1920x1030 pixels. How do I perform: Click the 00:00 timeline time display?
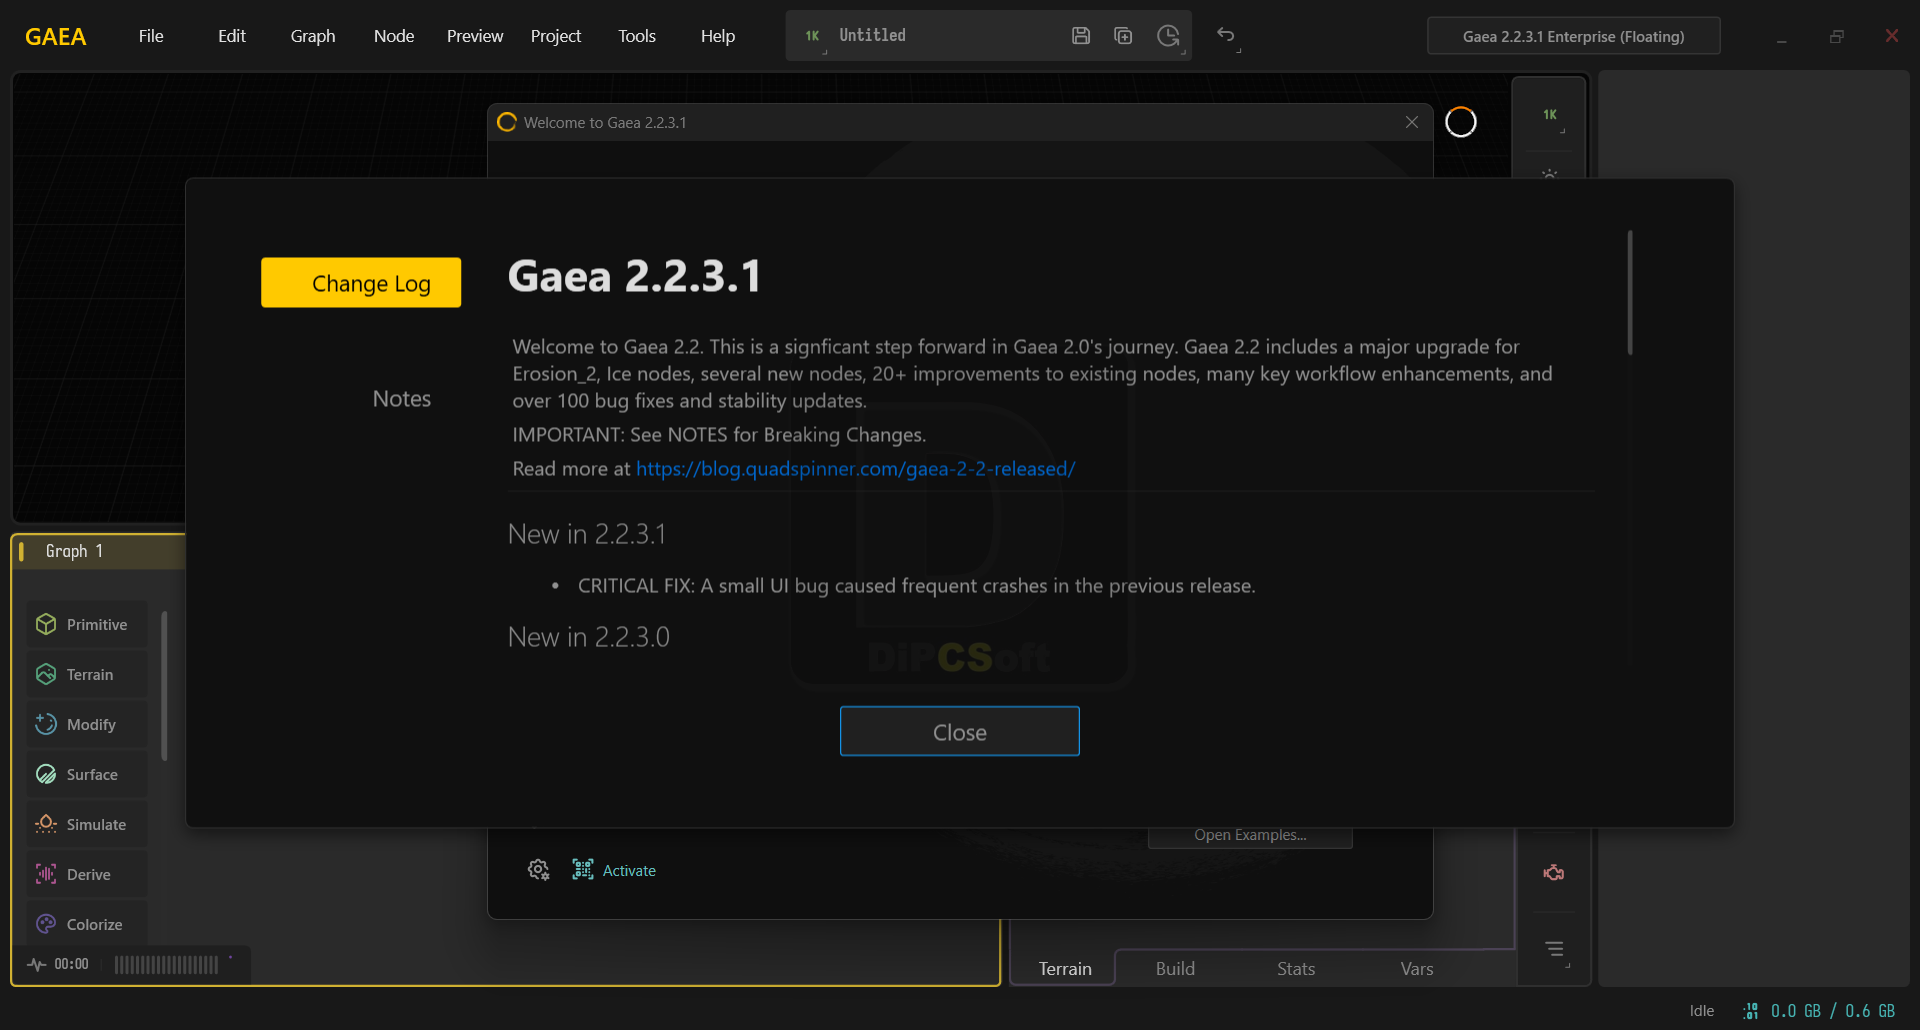click(71, 964)
